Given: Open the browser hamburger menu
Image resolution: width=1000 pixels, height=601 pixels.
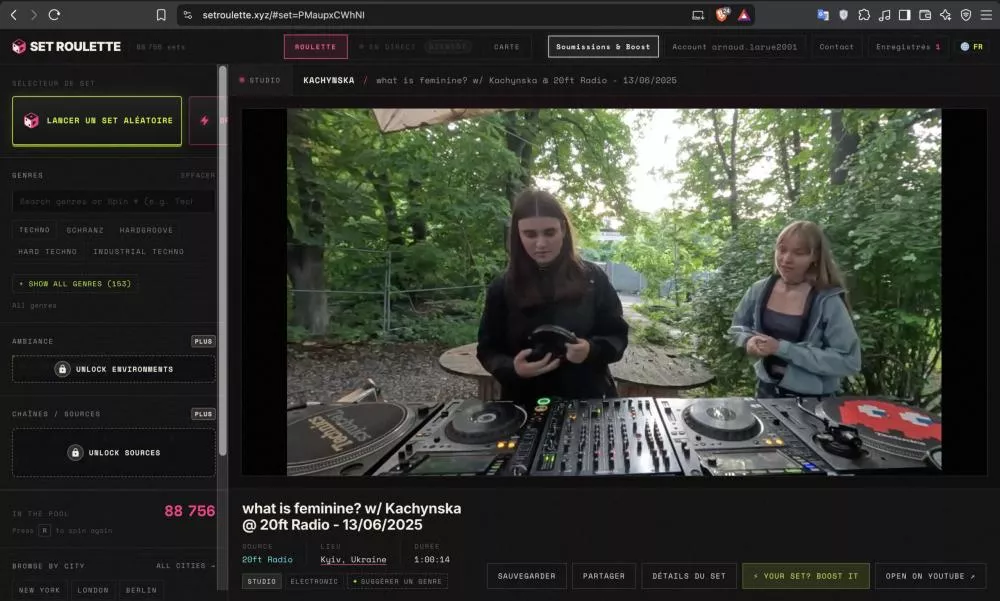Looking at the screenshot, I should (x=986, y=15).
